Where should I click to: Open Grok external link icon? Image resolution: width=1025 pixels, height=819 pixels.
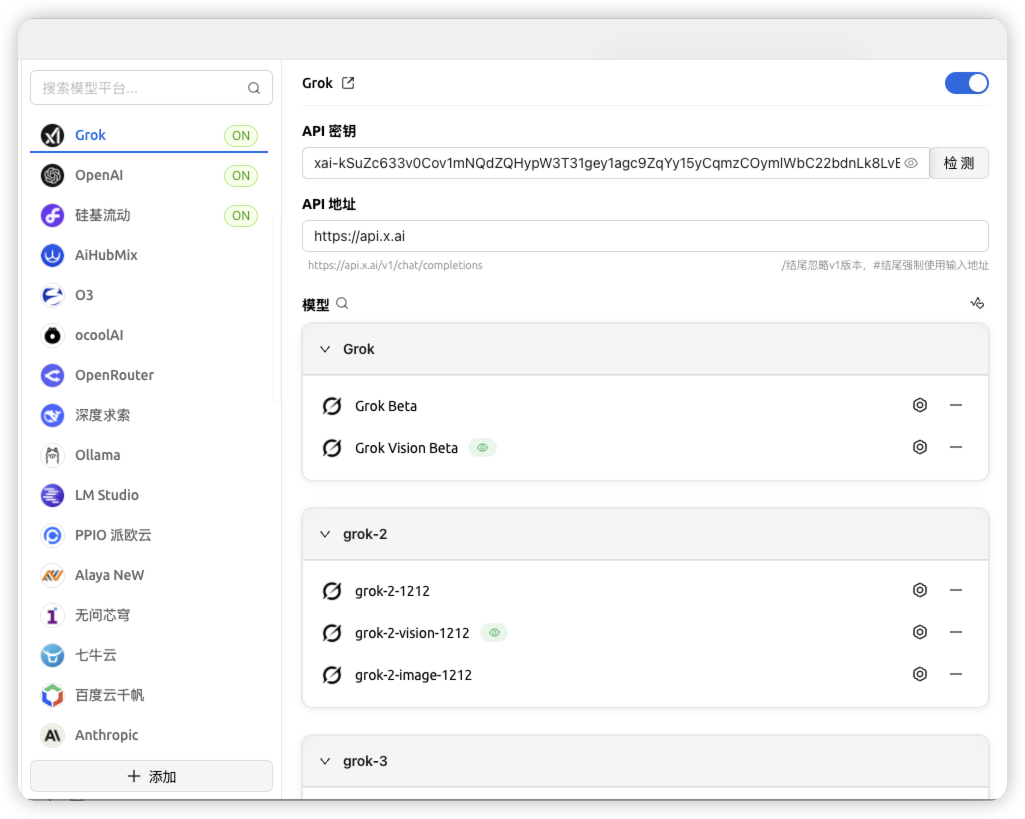[348, 83]
